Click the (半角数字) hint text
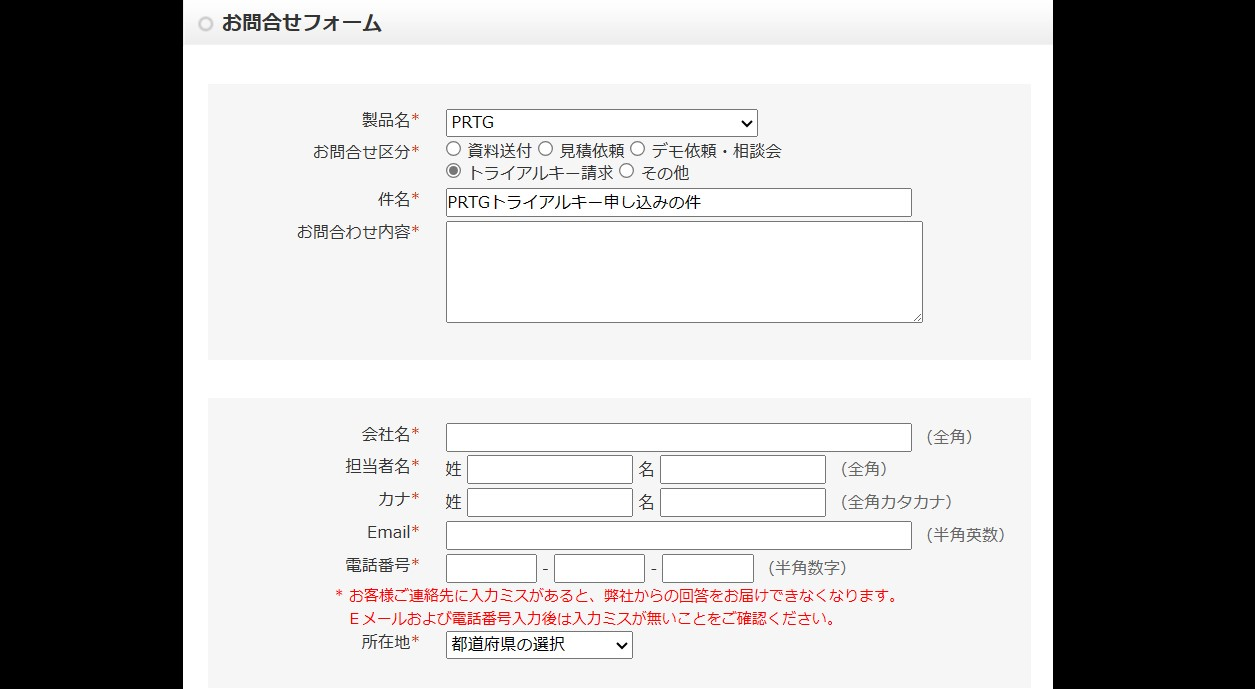Viewport: 1255px width, 689px height. (807, 568)
